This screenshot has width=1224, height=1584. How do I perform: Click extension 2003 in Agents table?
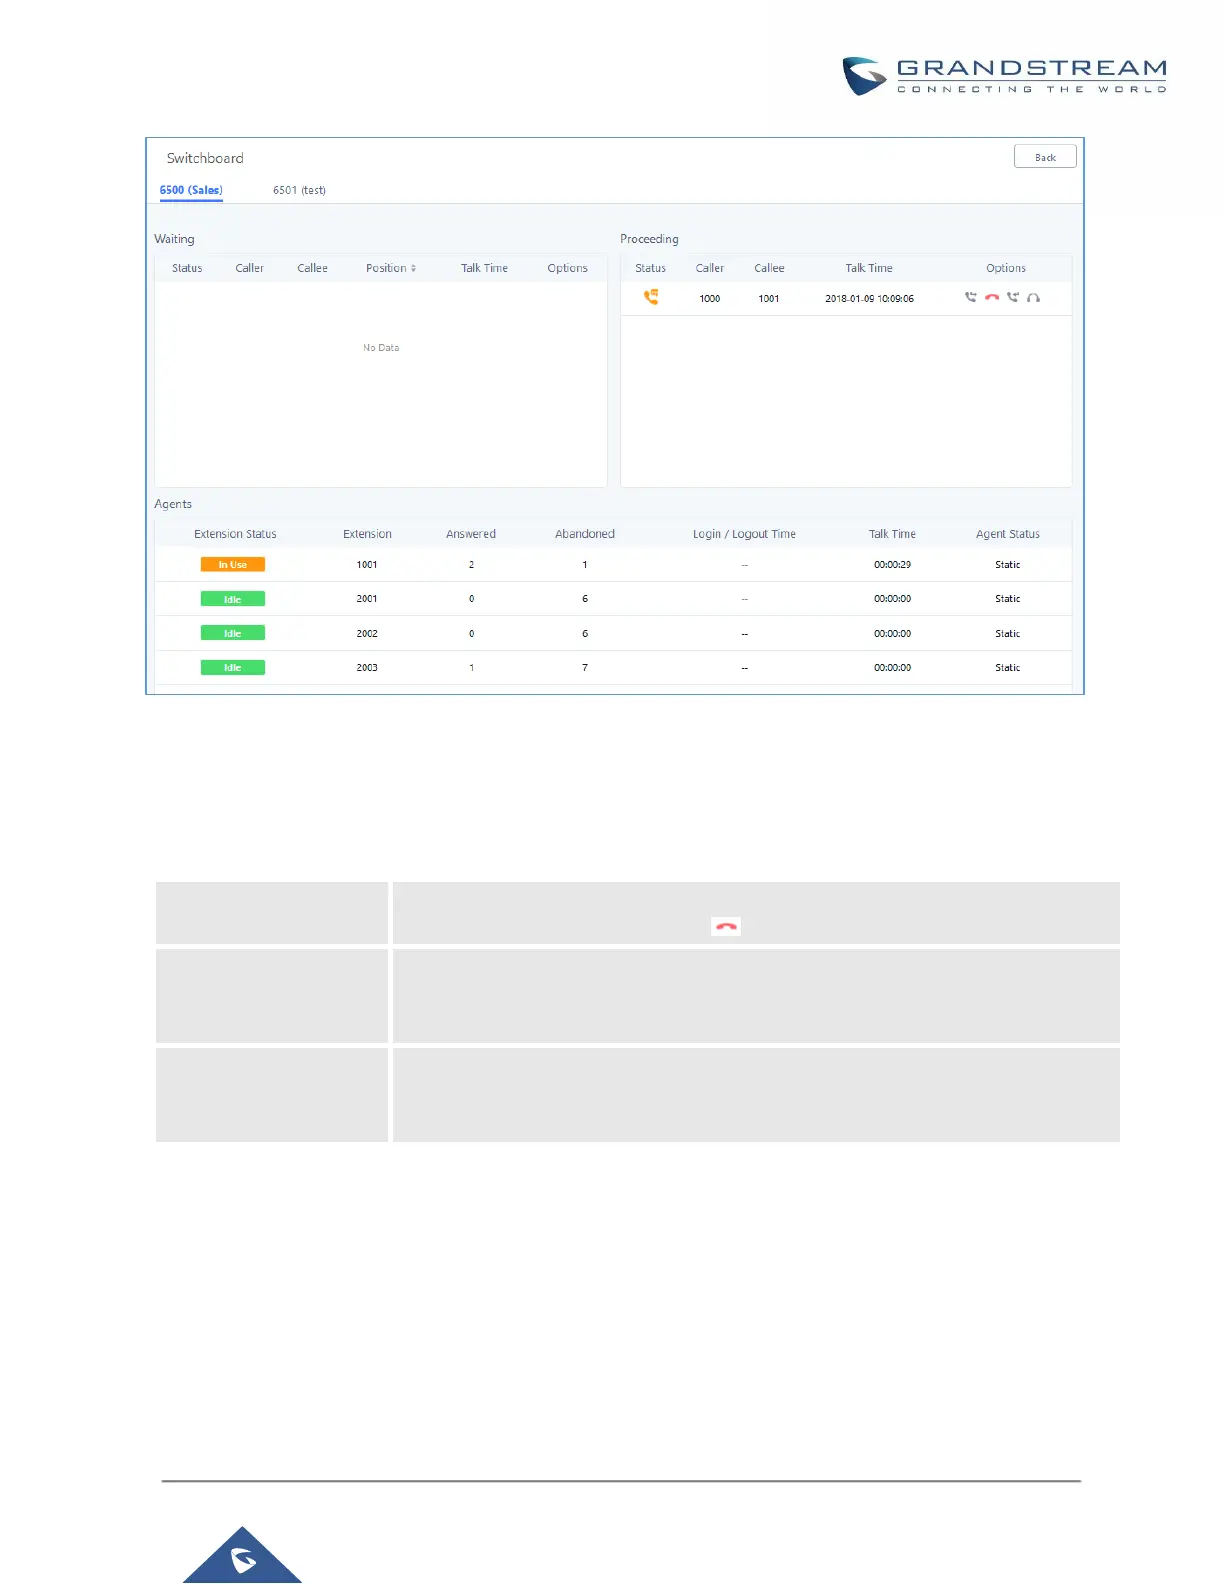367,667
